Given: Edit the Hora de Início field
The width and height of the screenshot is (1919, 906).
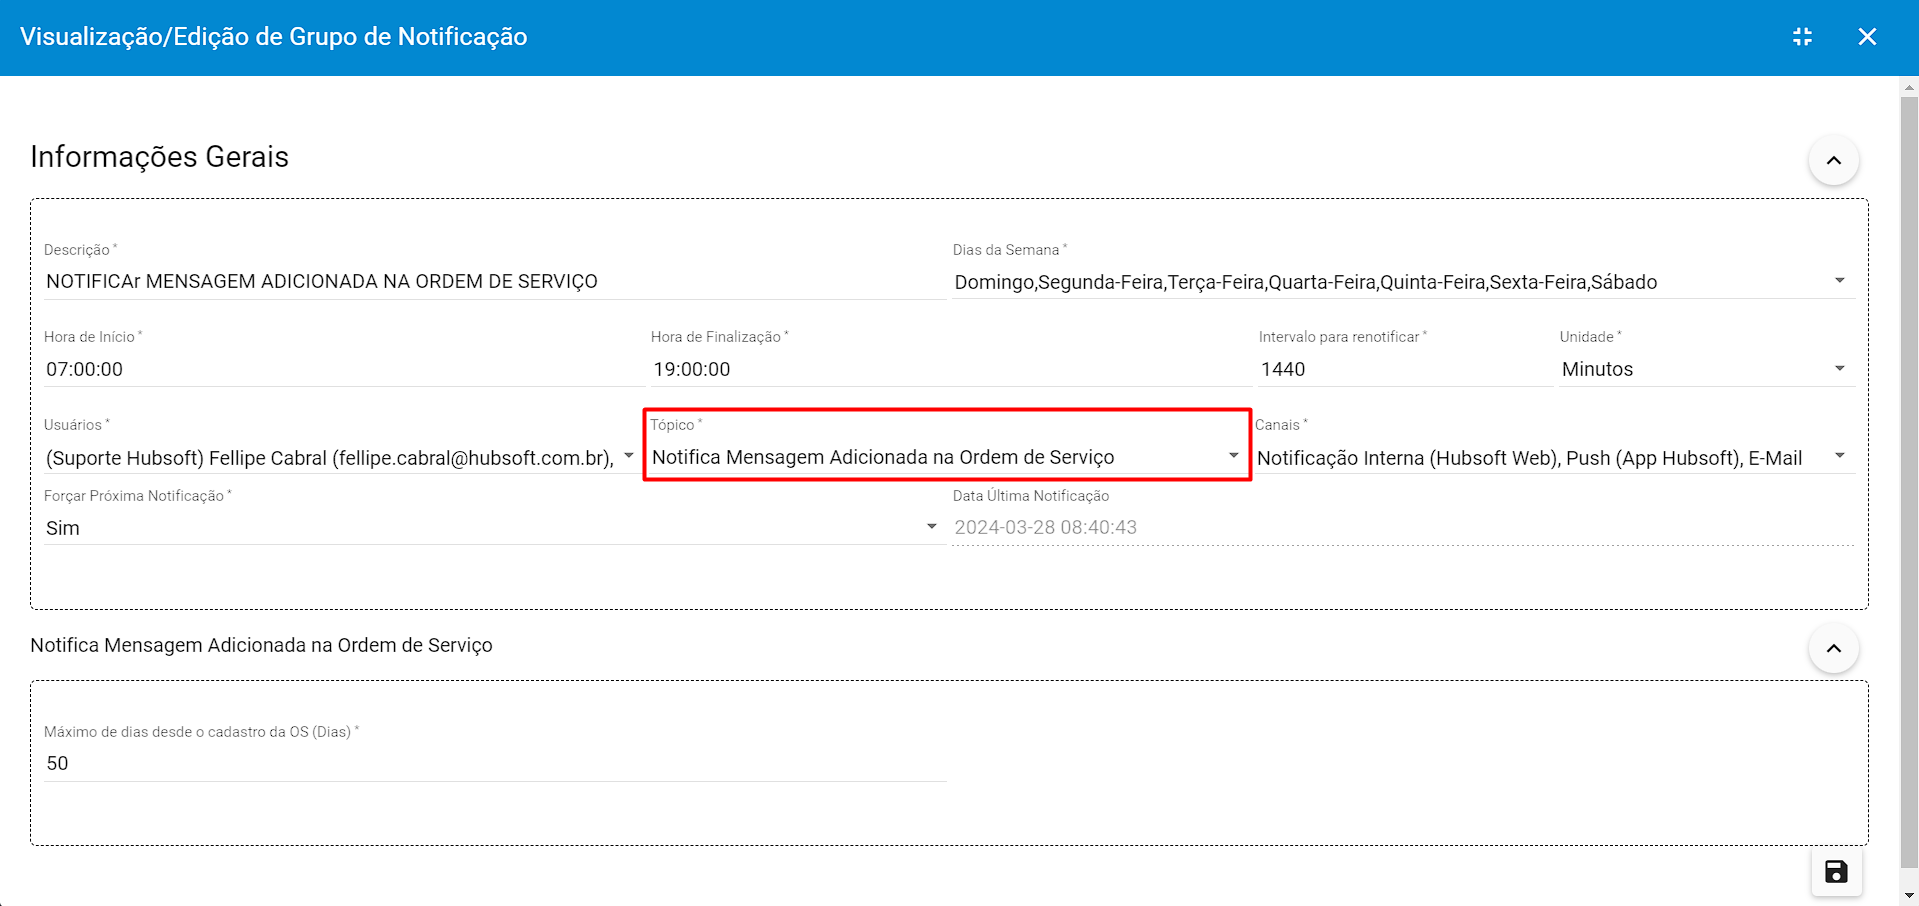Looking at the screenshot, I should 343,369.
